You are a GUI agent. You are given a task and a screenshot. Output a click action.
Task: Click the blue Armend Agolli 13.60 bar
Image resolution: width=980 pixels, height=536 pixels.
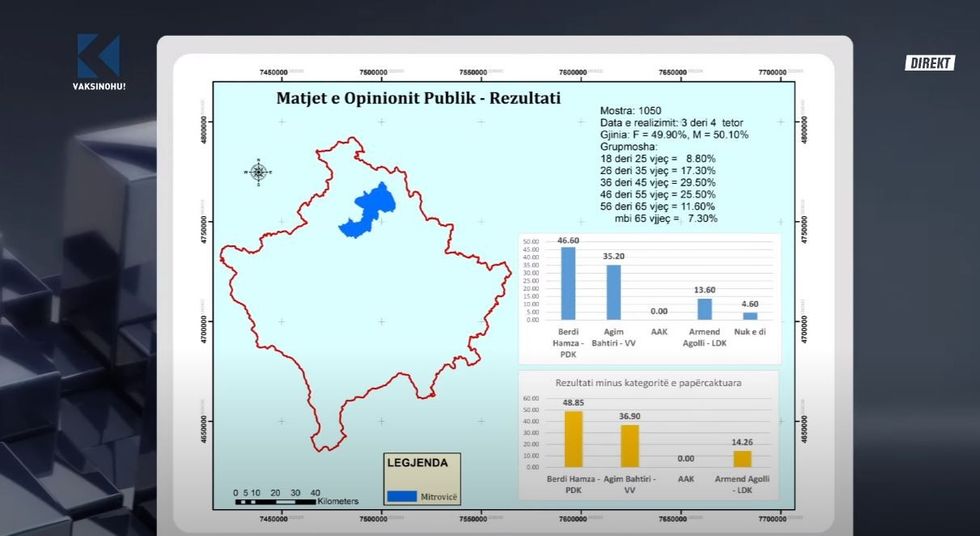point(705,309)
